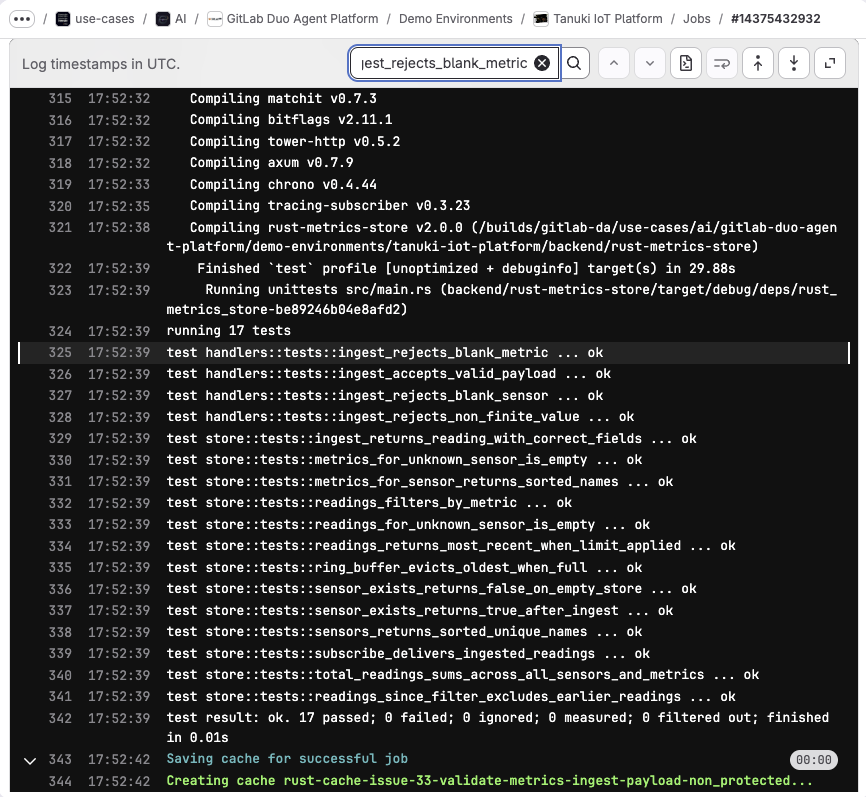
Task: Click 'Compiling axum v0.7.9' line
Action: tap(272, 163)
